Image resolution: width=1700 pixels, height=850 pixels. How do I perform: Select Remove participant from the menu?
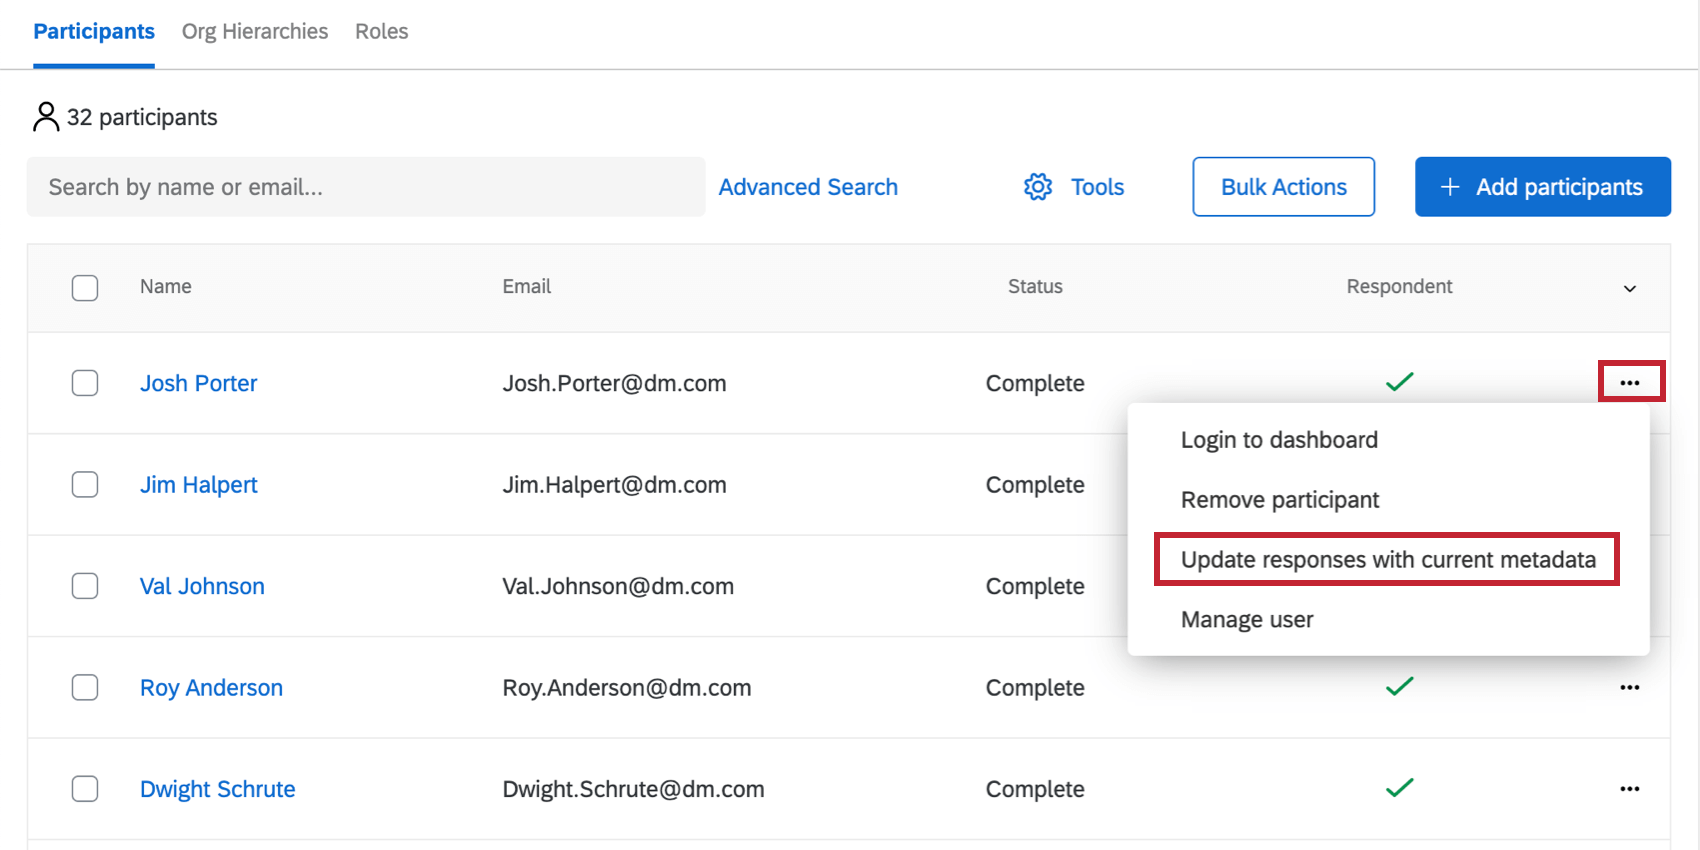click(x=1279, y=500)
